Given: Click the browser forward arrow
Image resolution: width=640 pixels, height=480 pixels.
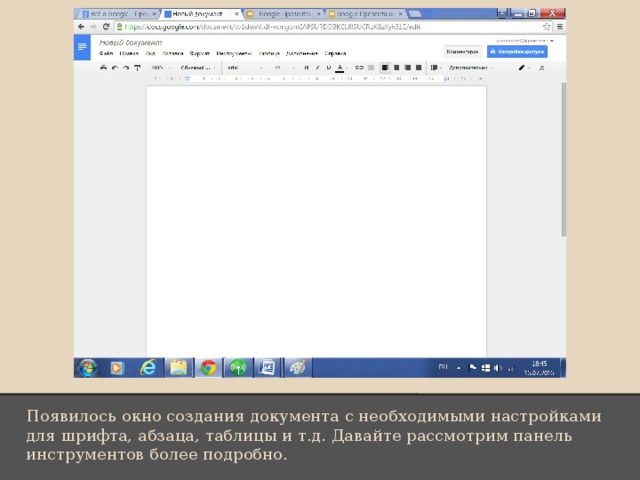Looking at the screenshot, I should click(x=93, y=27).
